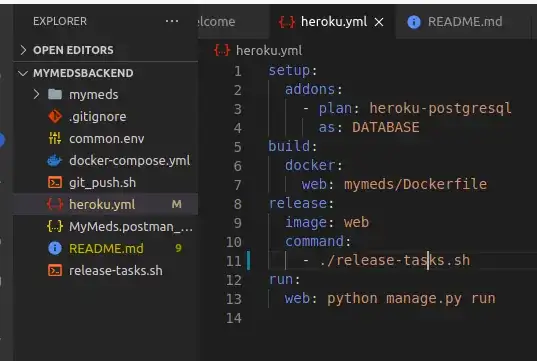Screen dimensions: 537x361
Task: Click the 'image' key on line 9
Action: [x=306, y=223]
